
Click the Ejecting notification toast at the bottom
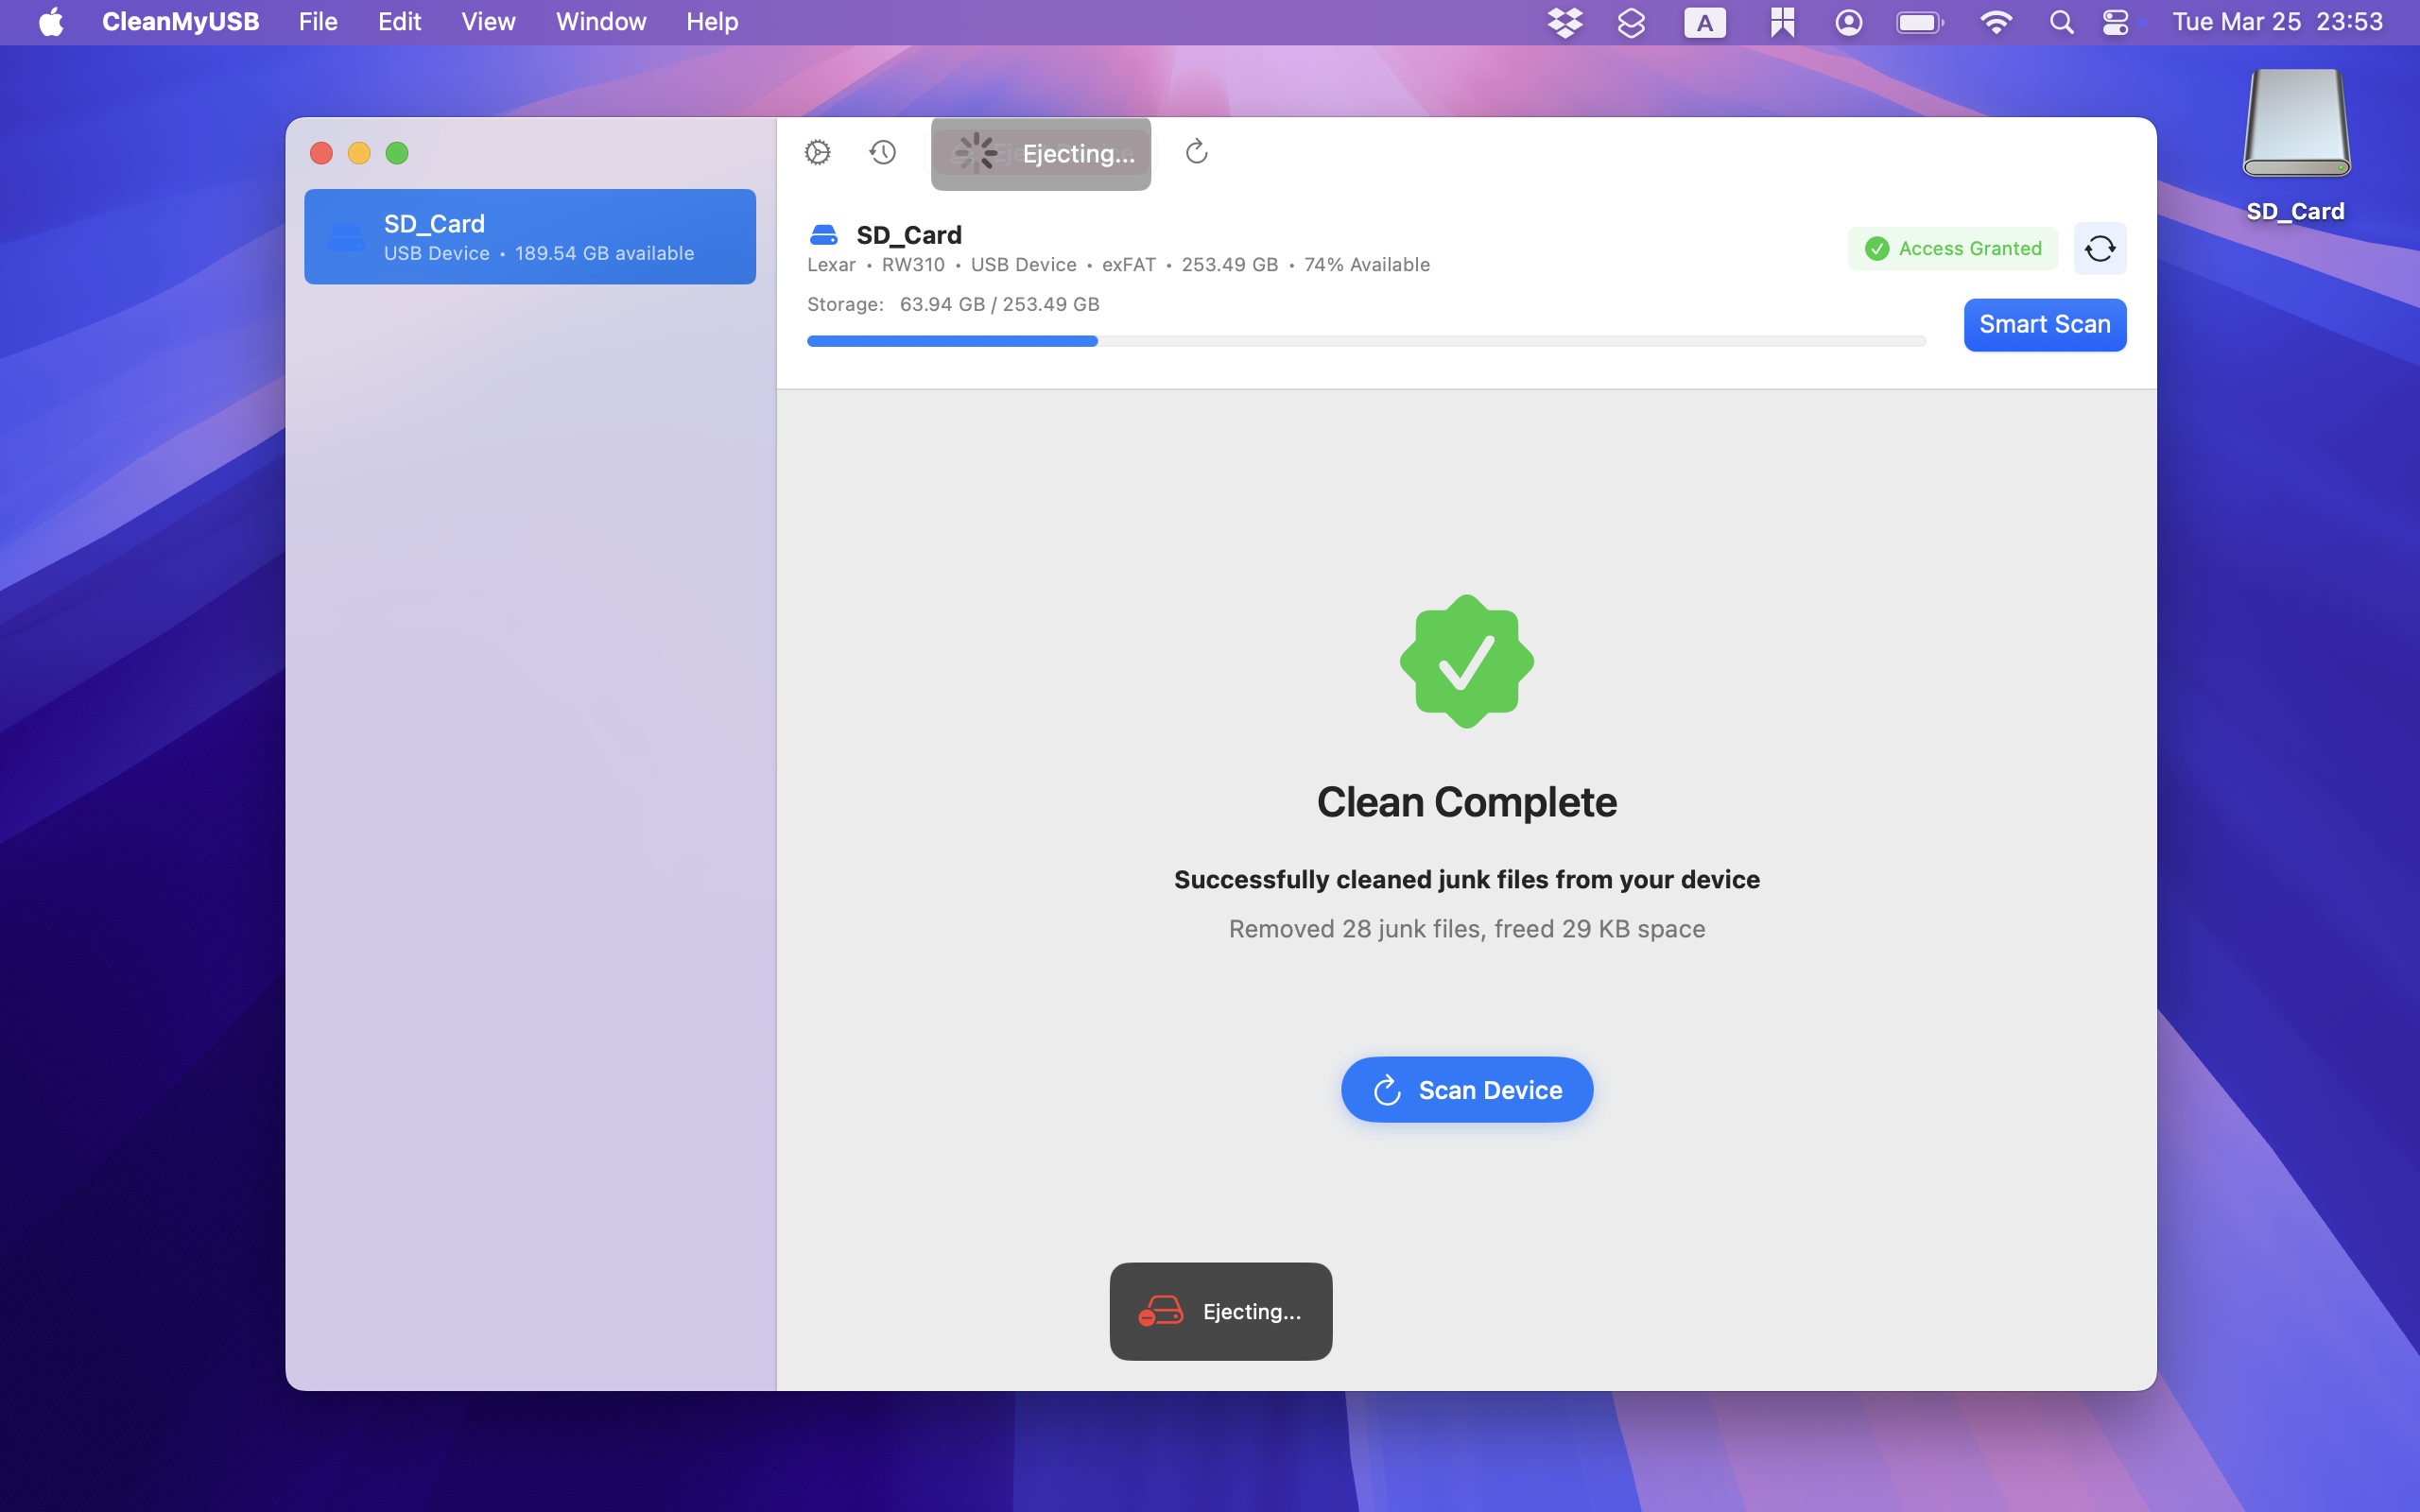(1220, 1311)
